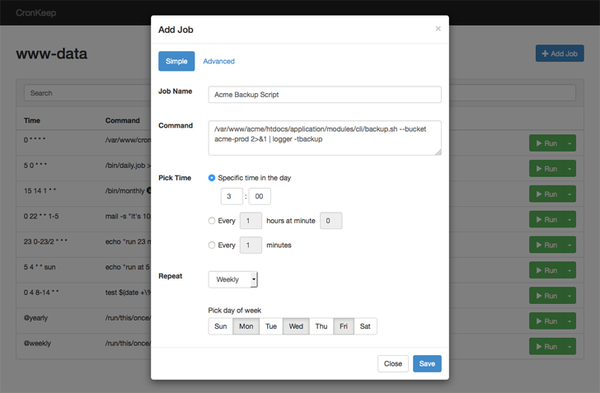Edit the Job Name field
This screenshot has width=600, height=393.
(324, 95)
